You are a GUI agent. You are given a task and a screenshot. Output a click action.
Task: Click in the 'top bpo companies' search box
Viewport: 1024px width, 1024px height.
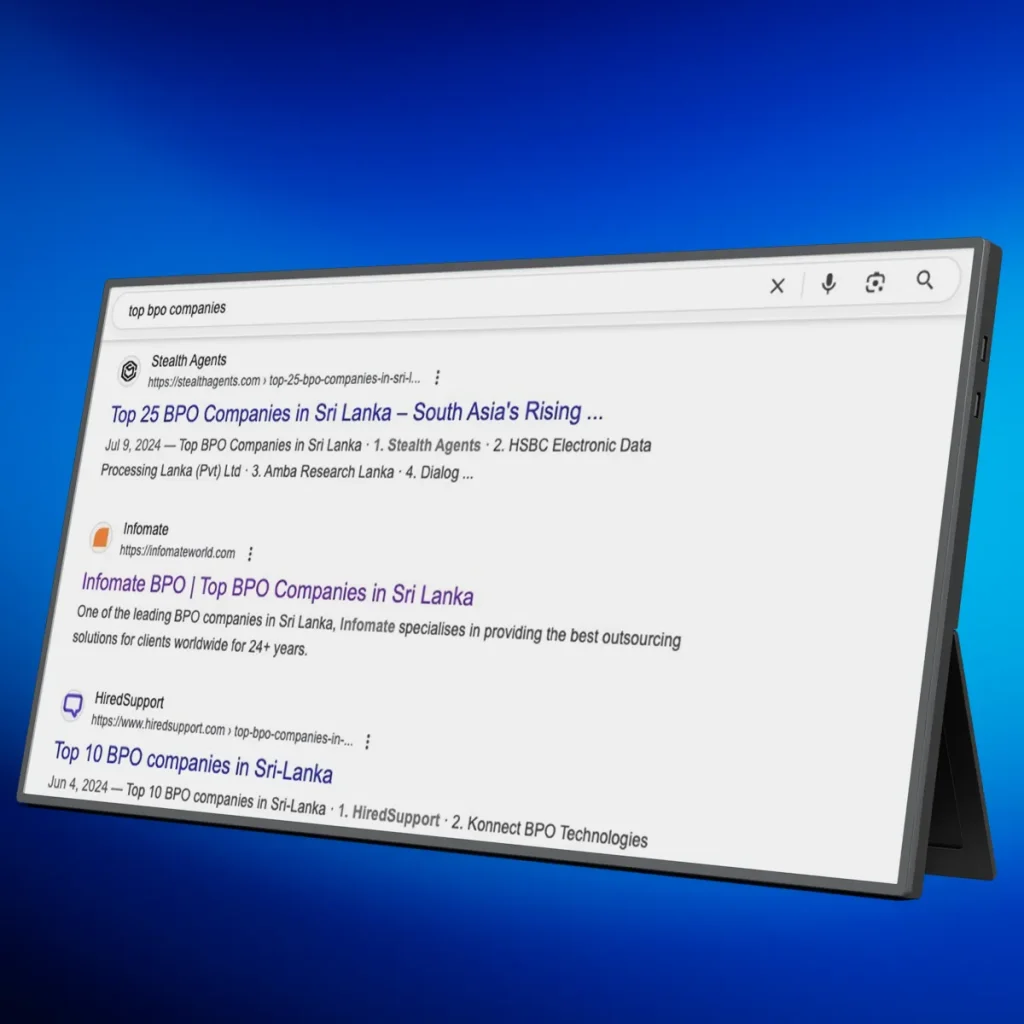point(400,304)
